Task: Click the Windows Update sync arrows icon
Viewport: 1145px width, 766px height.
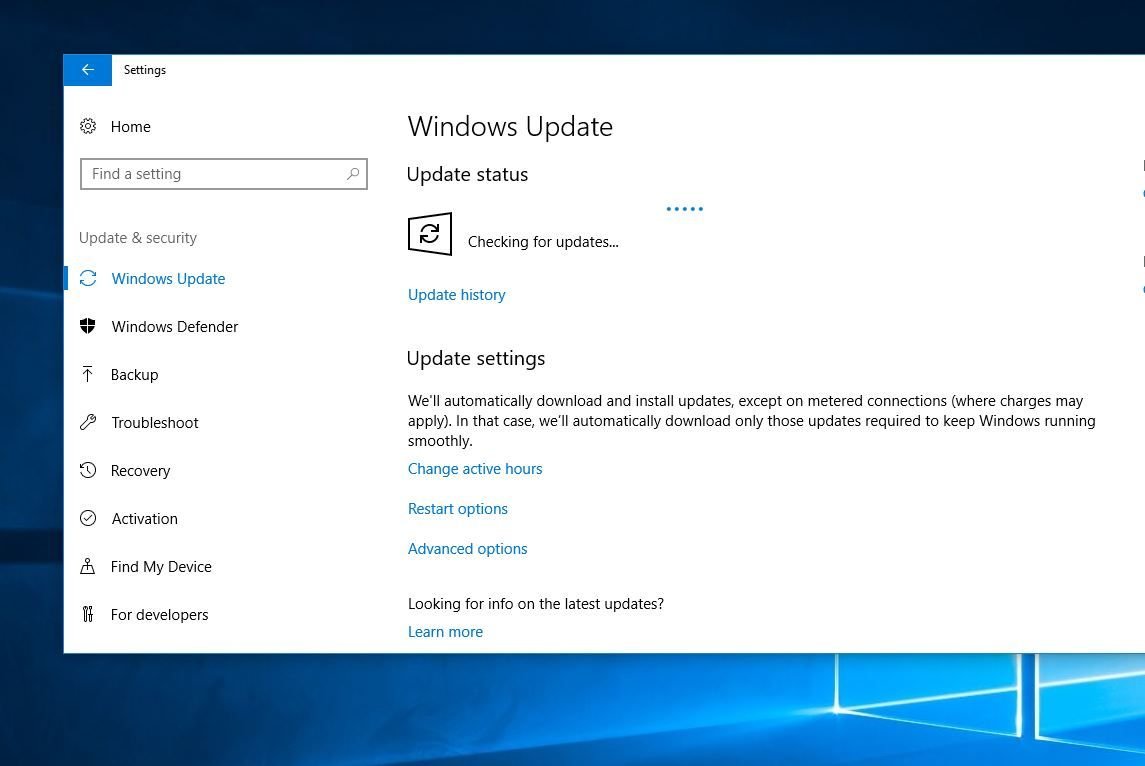Action: click(x=88, y=278)
